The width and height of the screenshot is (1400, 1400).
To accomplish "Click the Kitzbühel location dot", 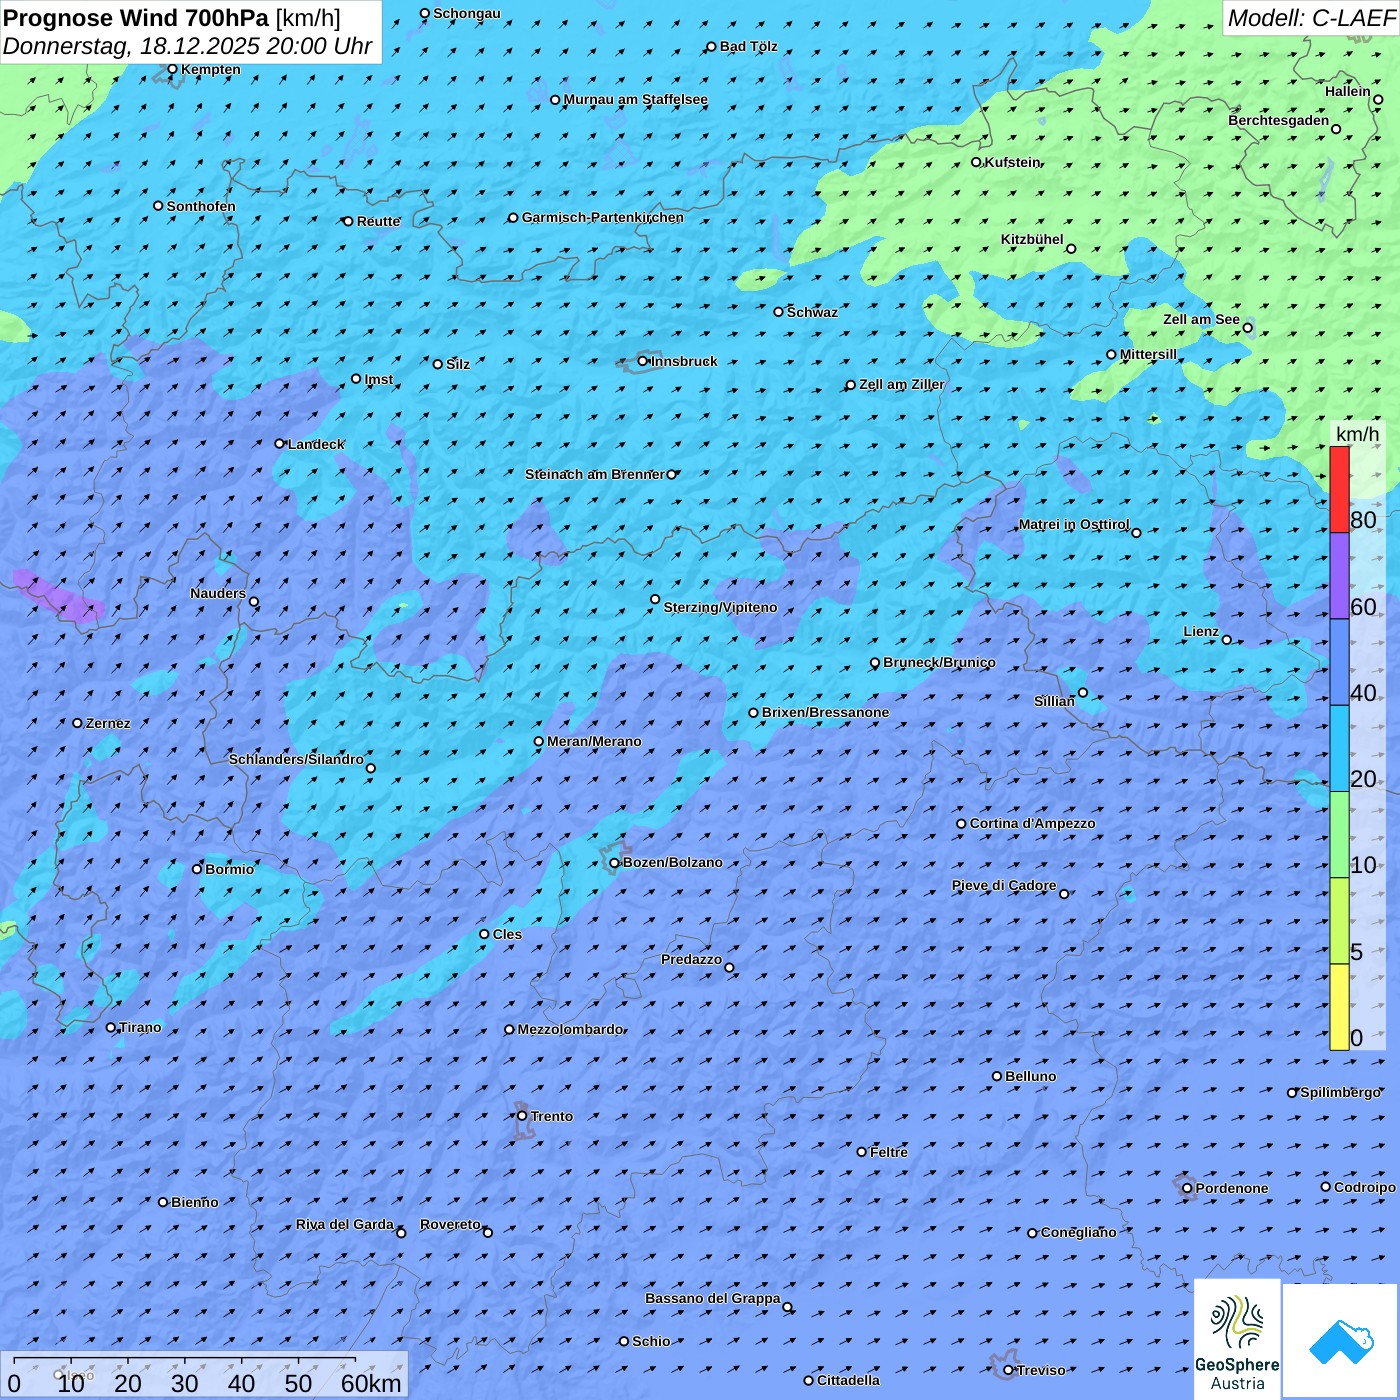I will tap(1071, 249).
